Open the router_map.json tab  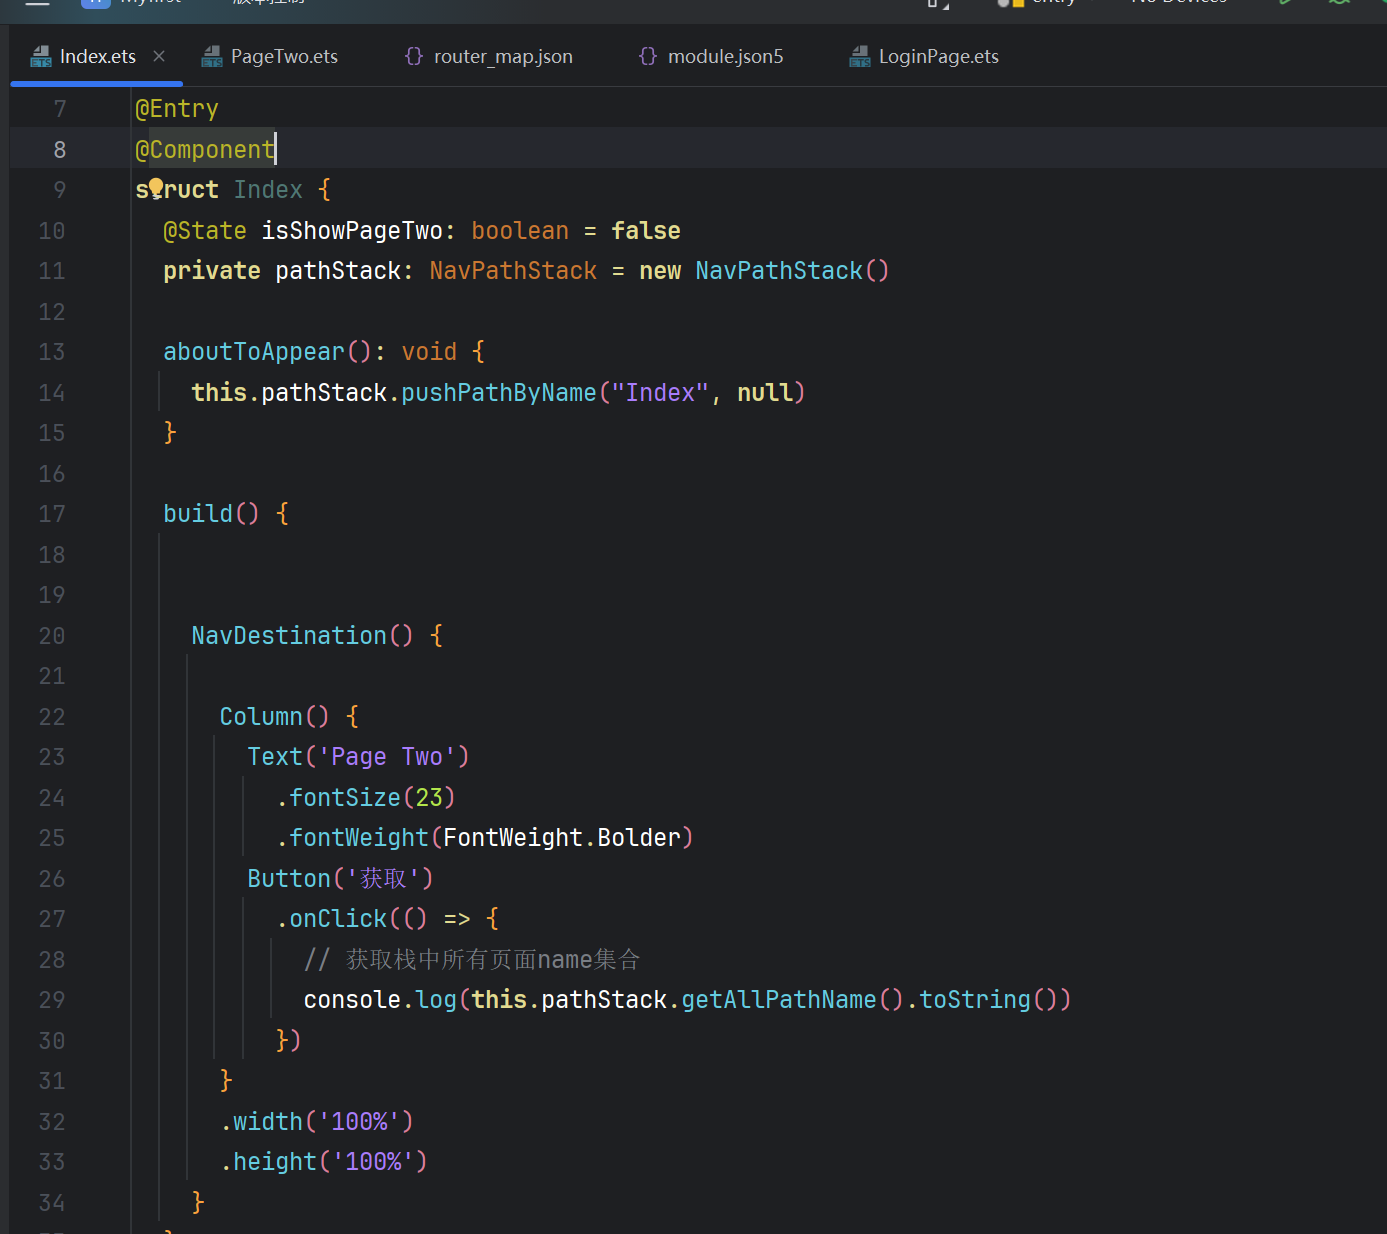503,57
